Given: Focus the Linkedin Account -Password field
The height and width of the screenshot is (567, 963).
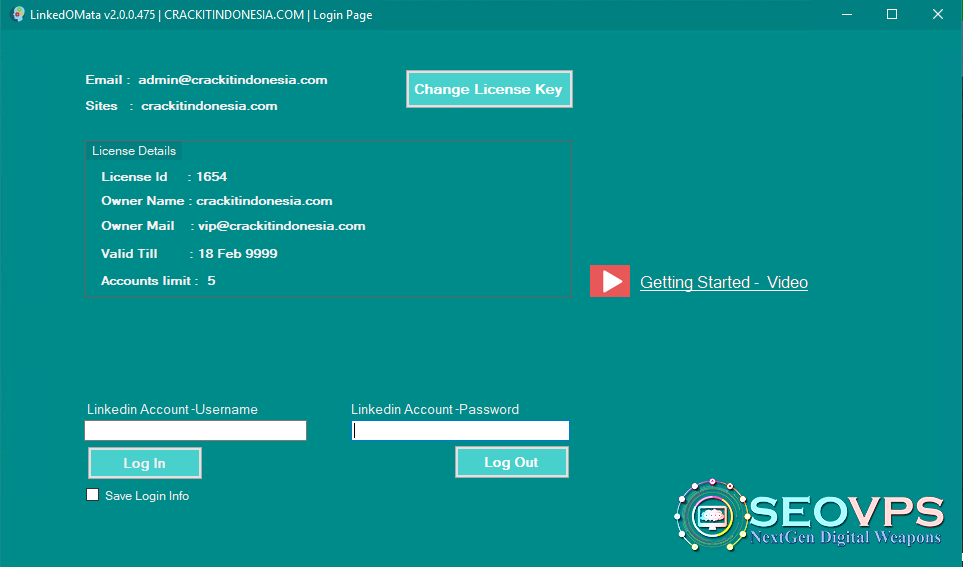Looking at the screenshot, I should click(x=460, y=431).
